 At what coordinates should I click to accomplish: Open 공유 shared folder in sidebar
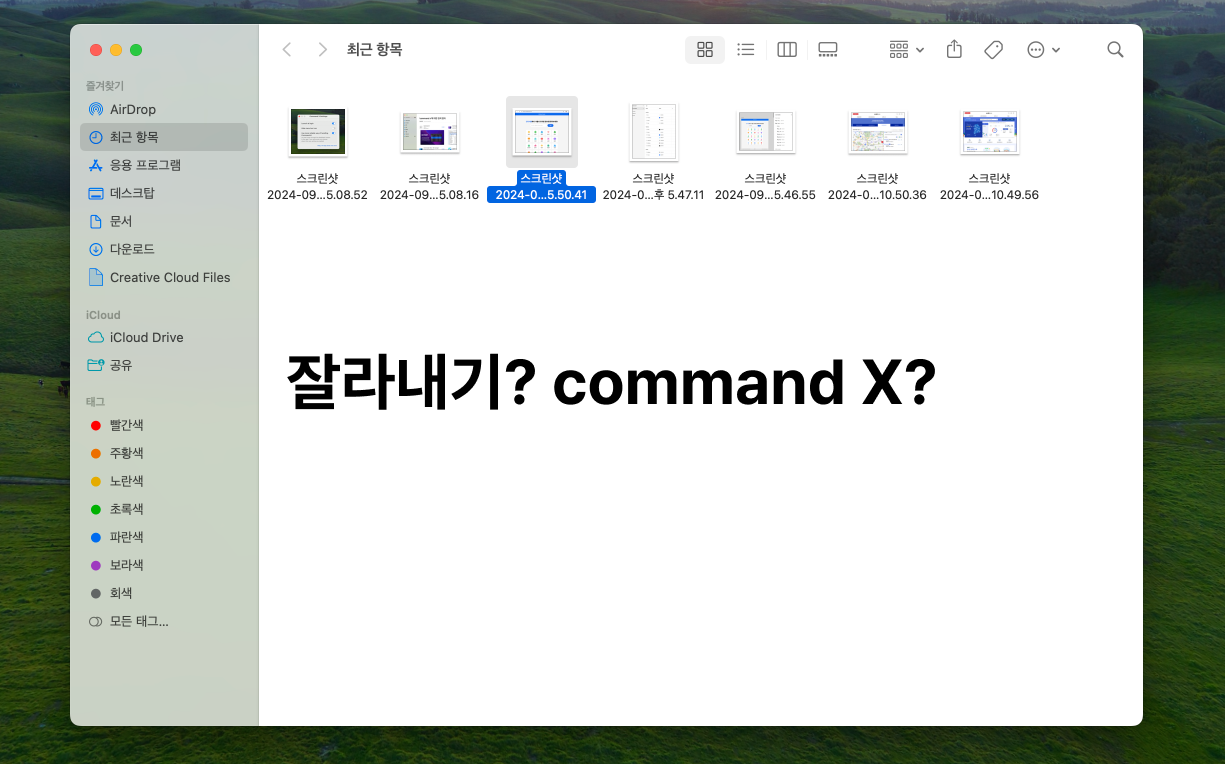[x=164, y=365]
